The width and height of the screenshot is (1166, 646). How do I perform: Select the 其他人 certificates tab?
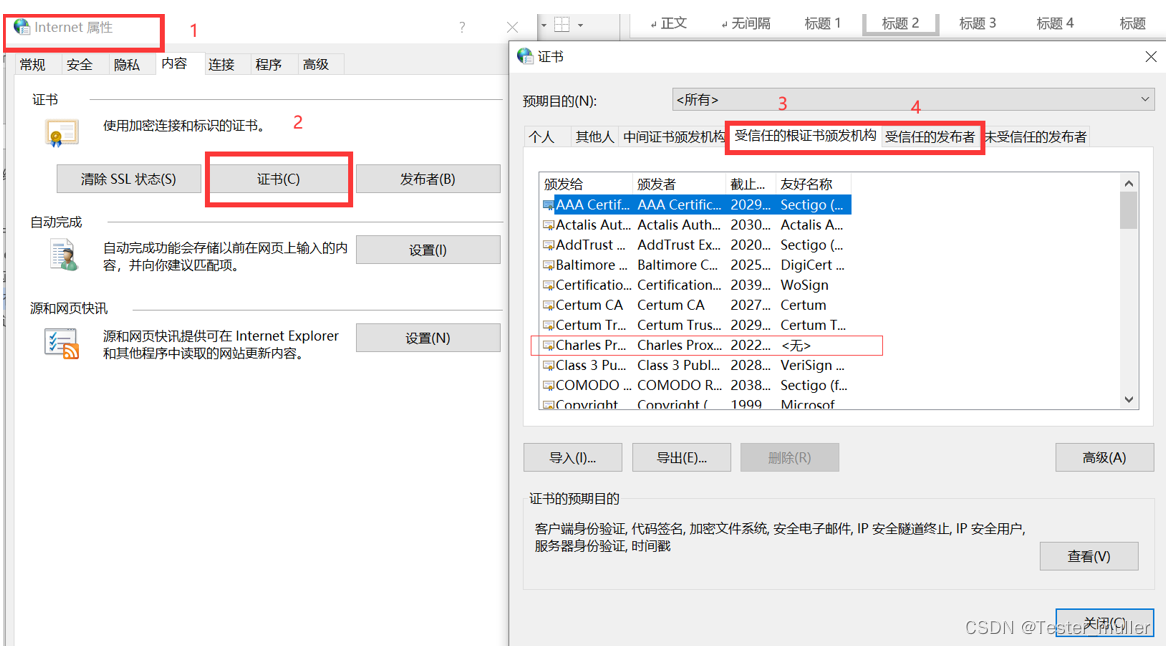pyautogui.click(x=594, y=137)
